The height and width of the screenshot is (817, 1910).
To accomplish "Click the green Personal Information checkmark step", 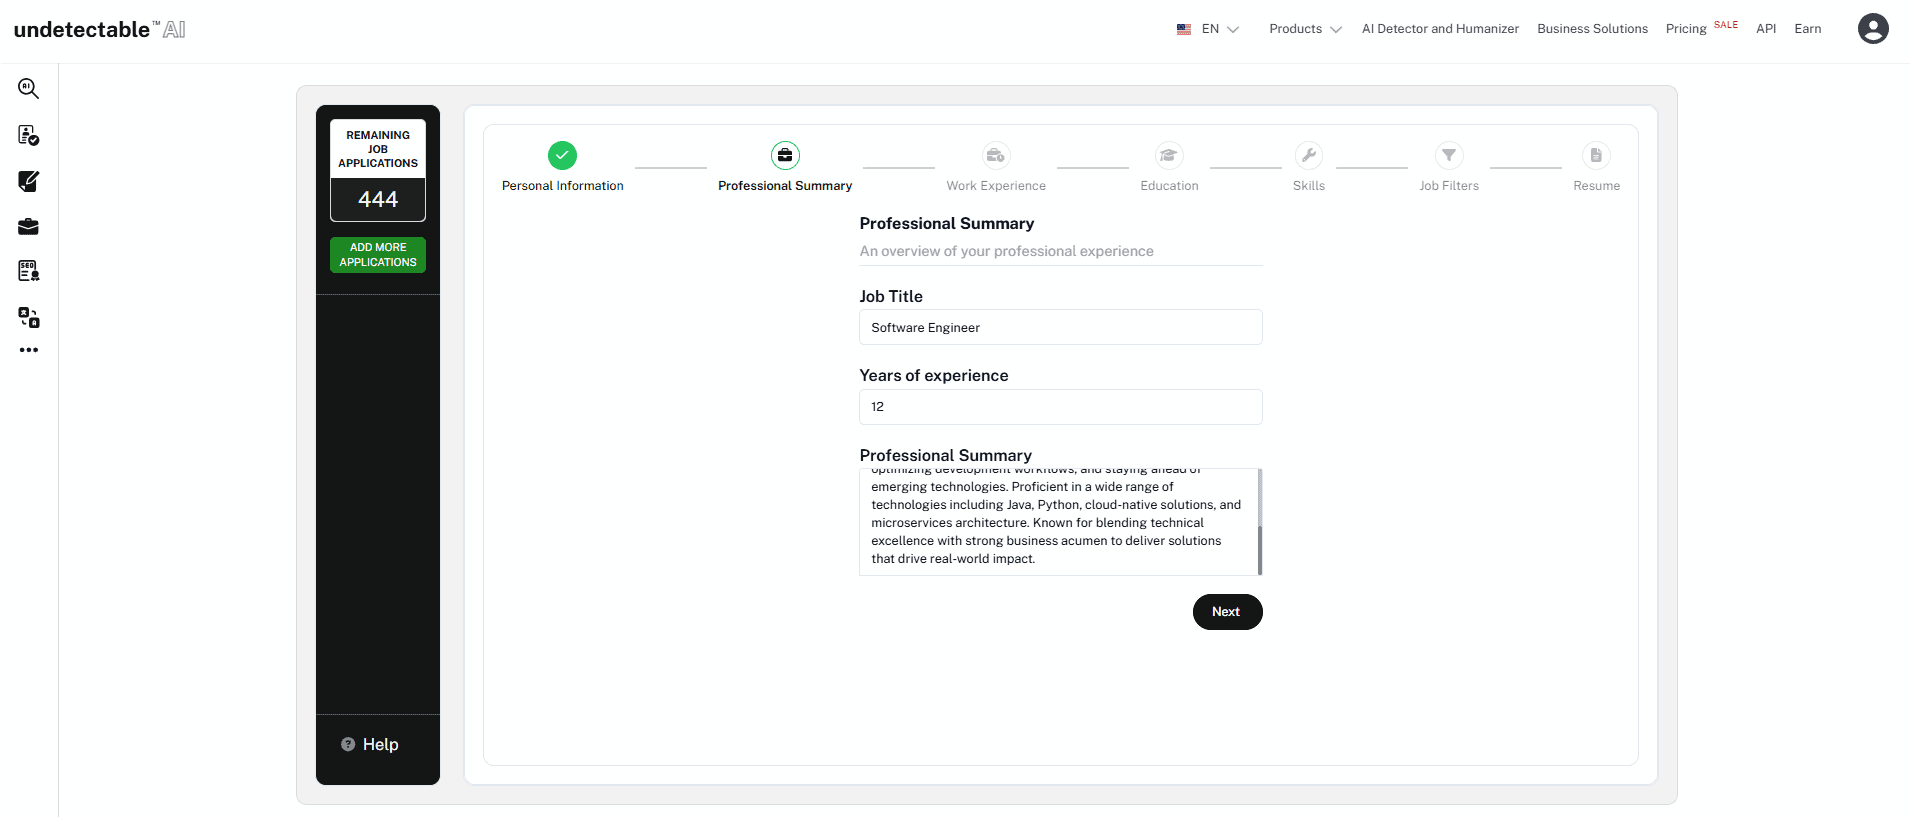I will (562, 155).
